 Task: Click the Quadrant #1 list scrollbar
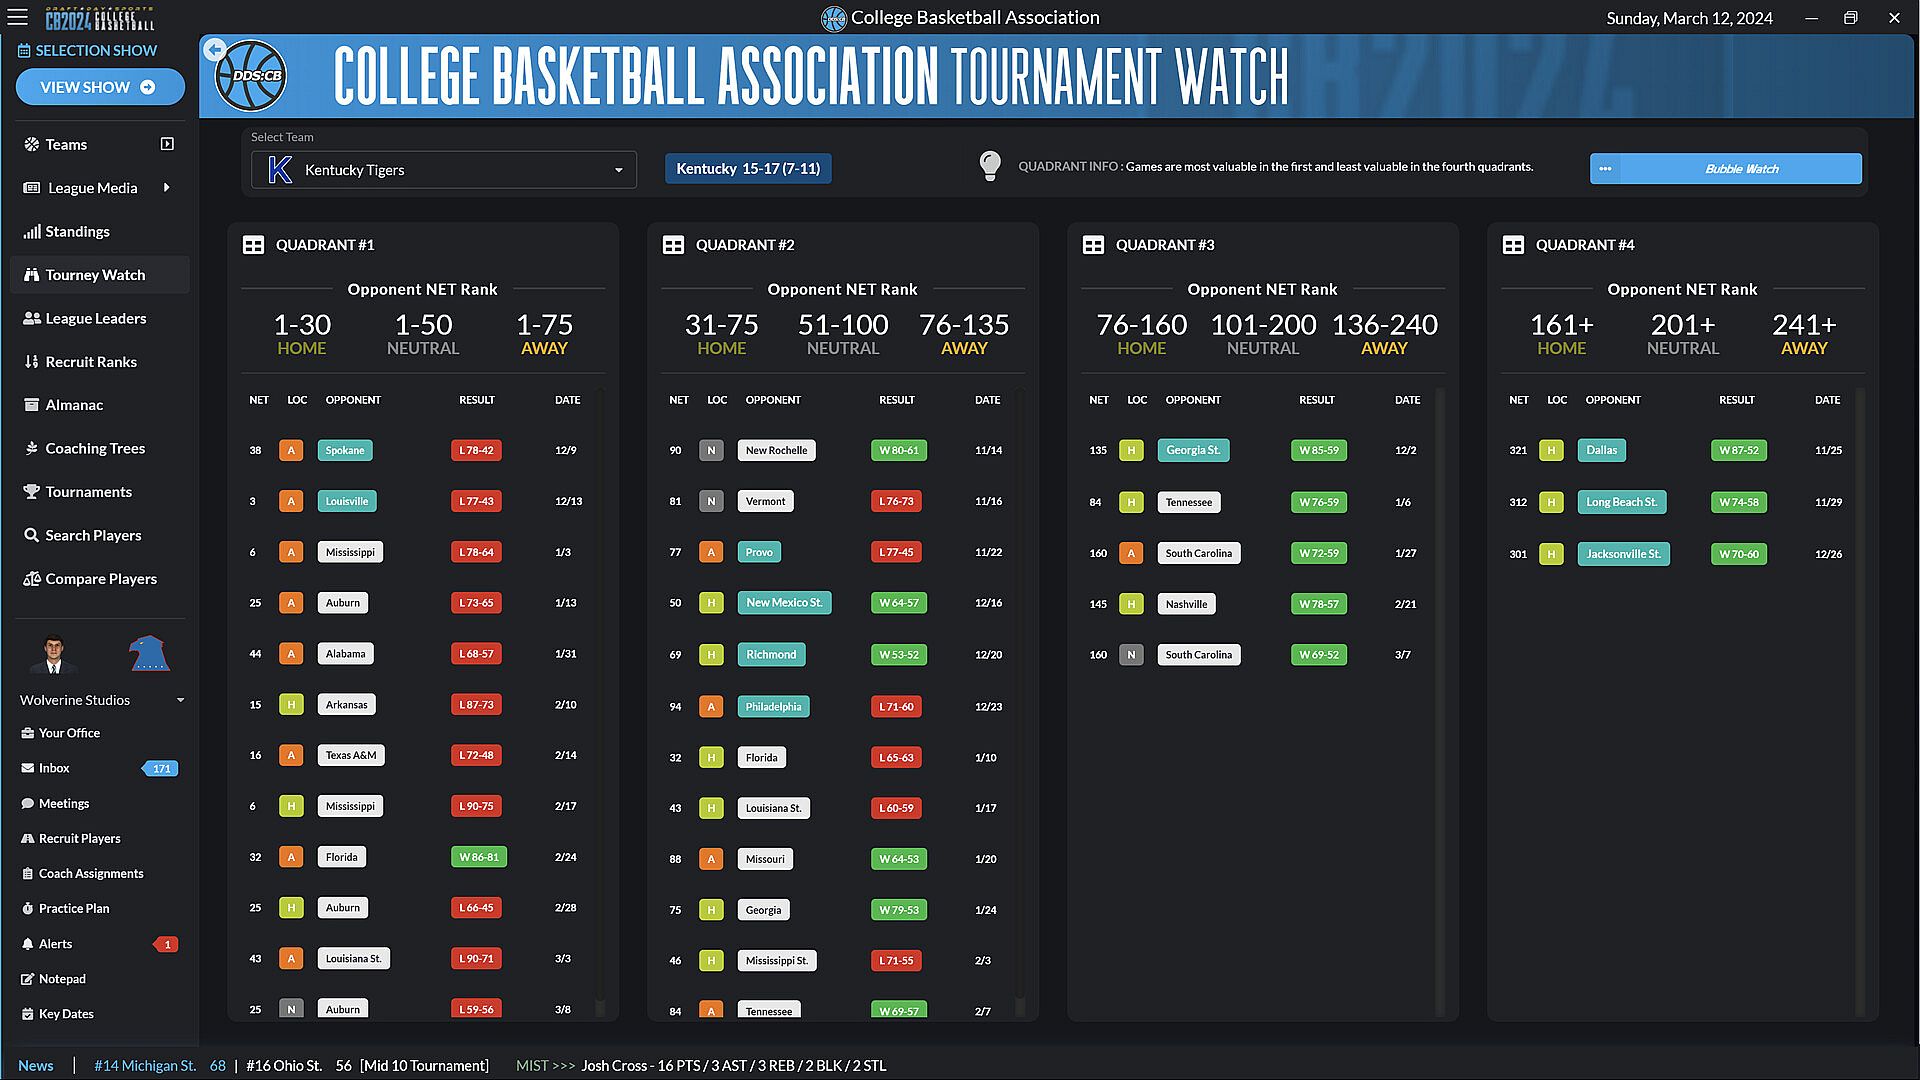click(600, 700)
